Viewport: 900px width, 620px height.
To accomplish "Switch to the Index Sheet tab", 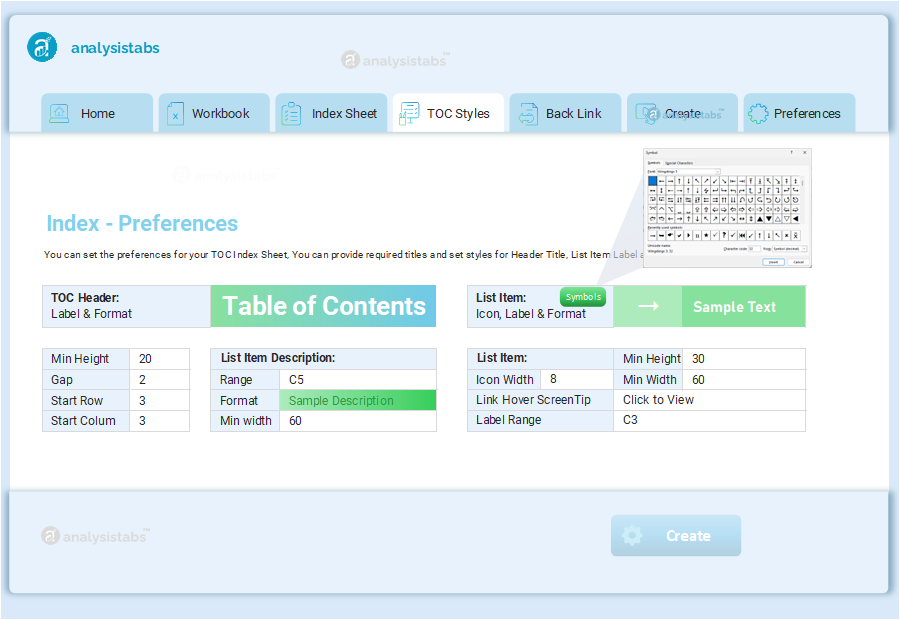I will [x=331, y=113].
